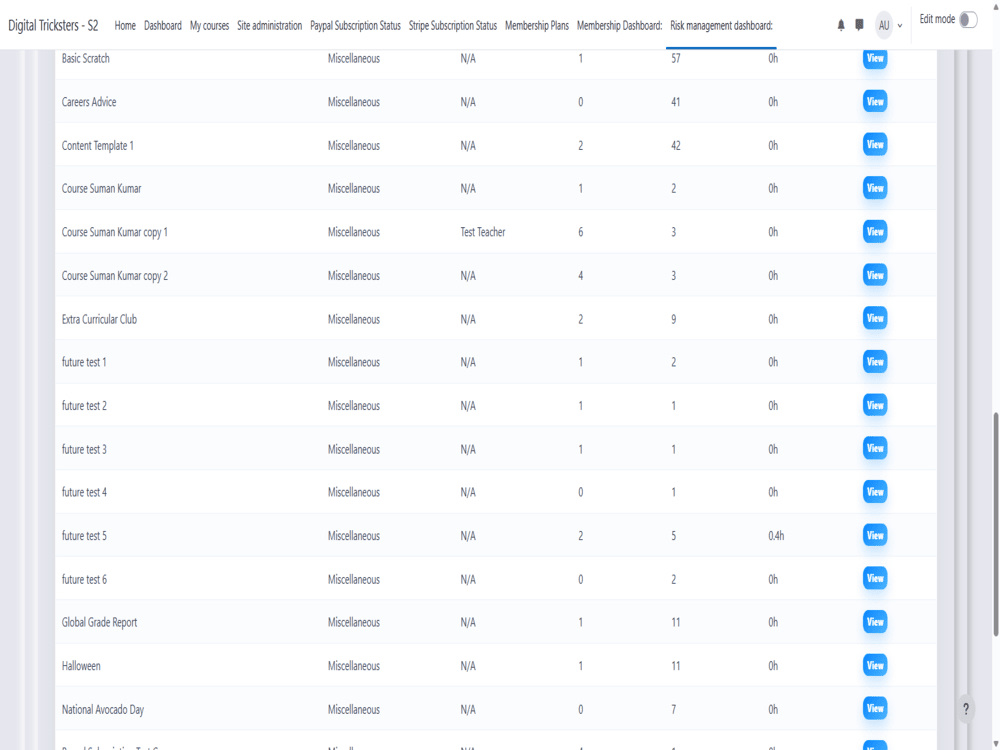
Task: Expand the user menu dropdown arrow
Action: pyautogui.click(x=900, y=26)
